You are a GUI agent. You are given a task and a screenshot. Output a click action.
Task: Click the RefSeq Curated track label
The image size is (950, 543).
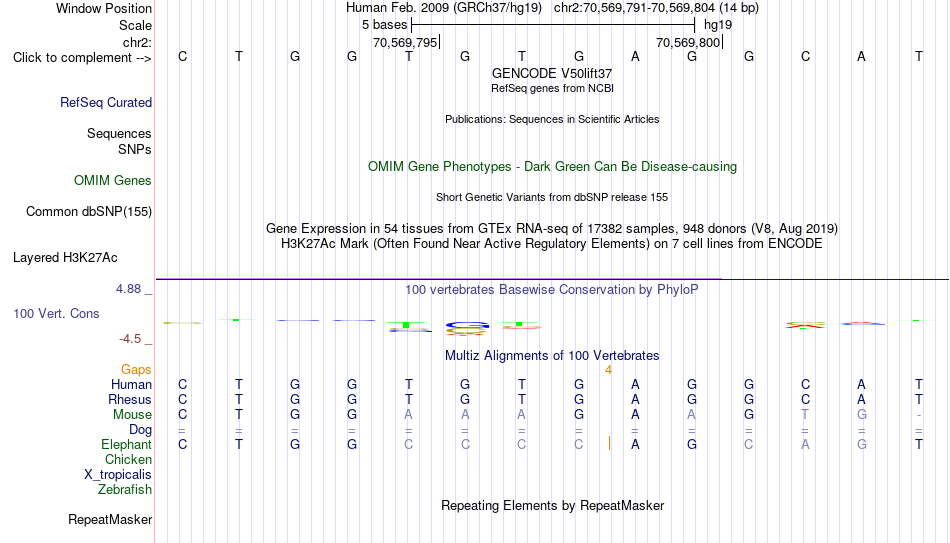point(106,102)
